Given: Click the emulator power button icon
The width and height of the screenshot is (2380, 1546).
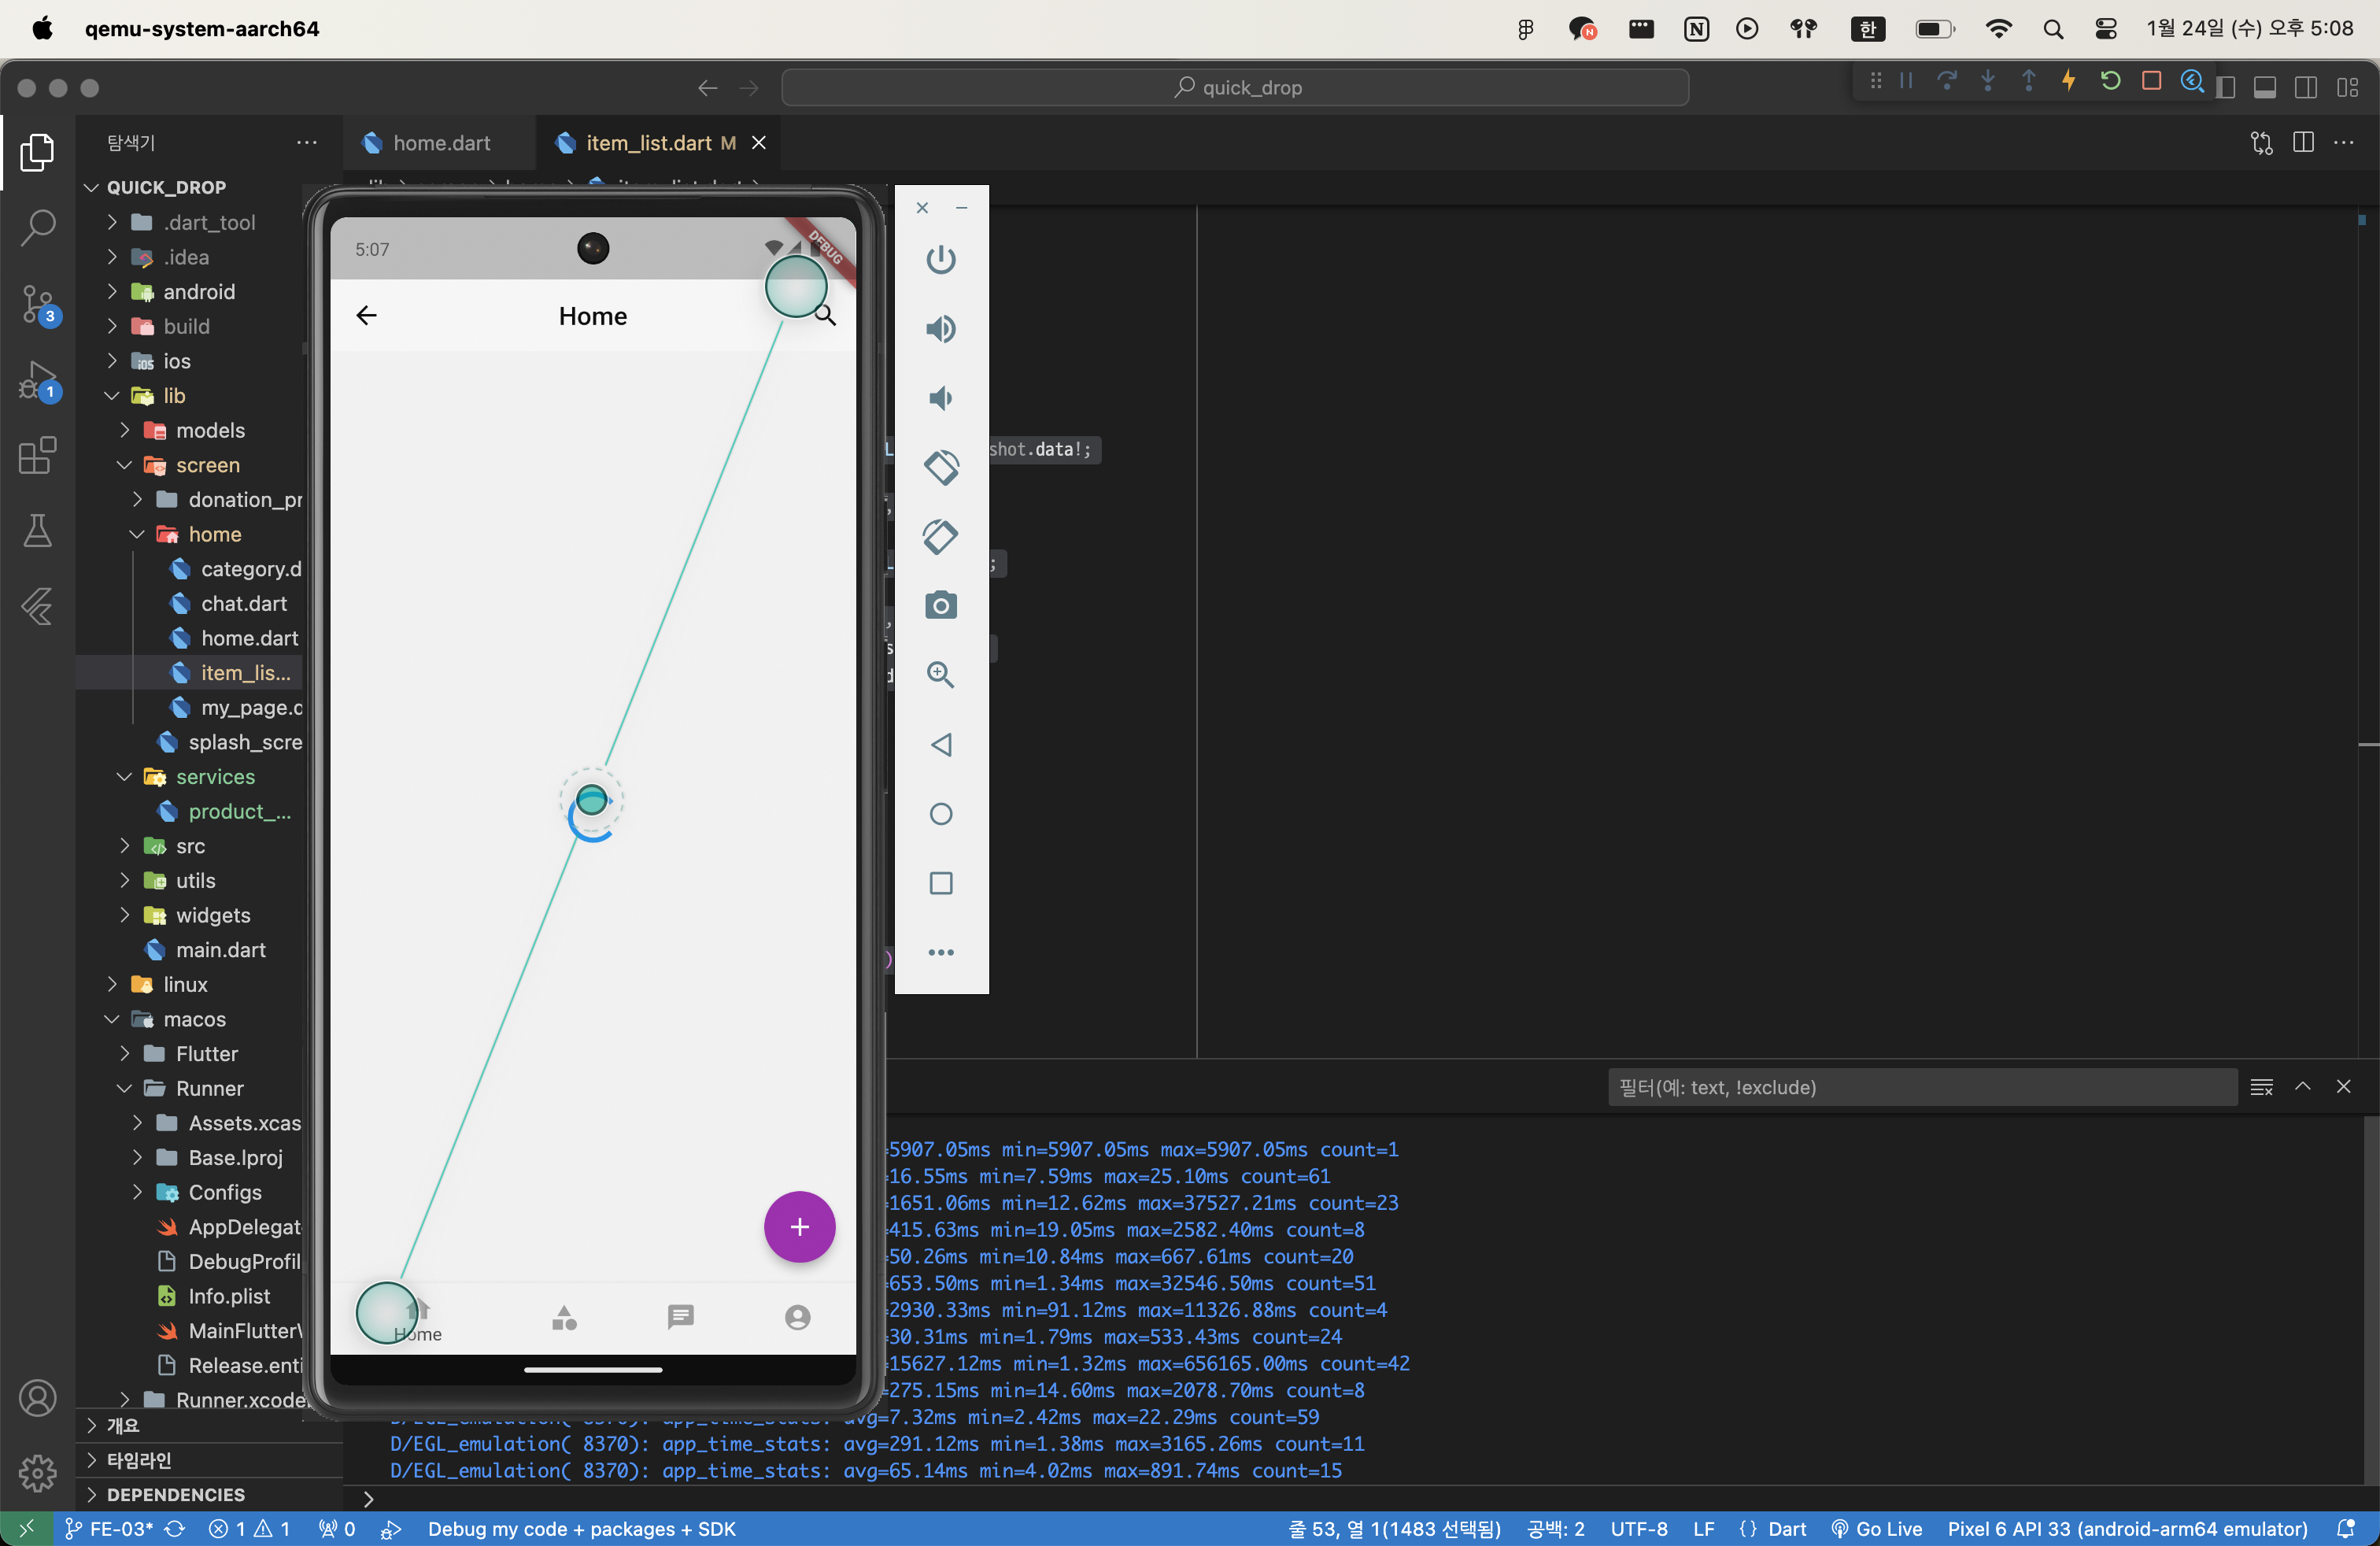Looking at the screenshot, I should coord(940,260).
